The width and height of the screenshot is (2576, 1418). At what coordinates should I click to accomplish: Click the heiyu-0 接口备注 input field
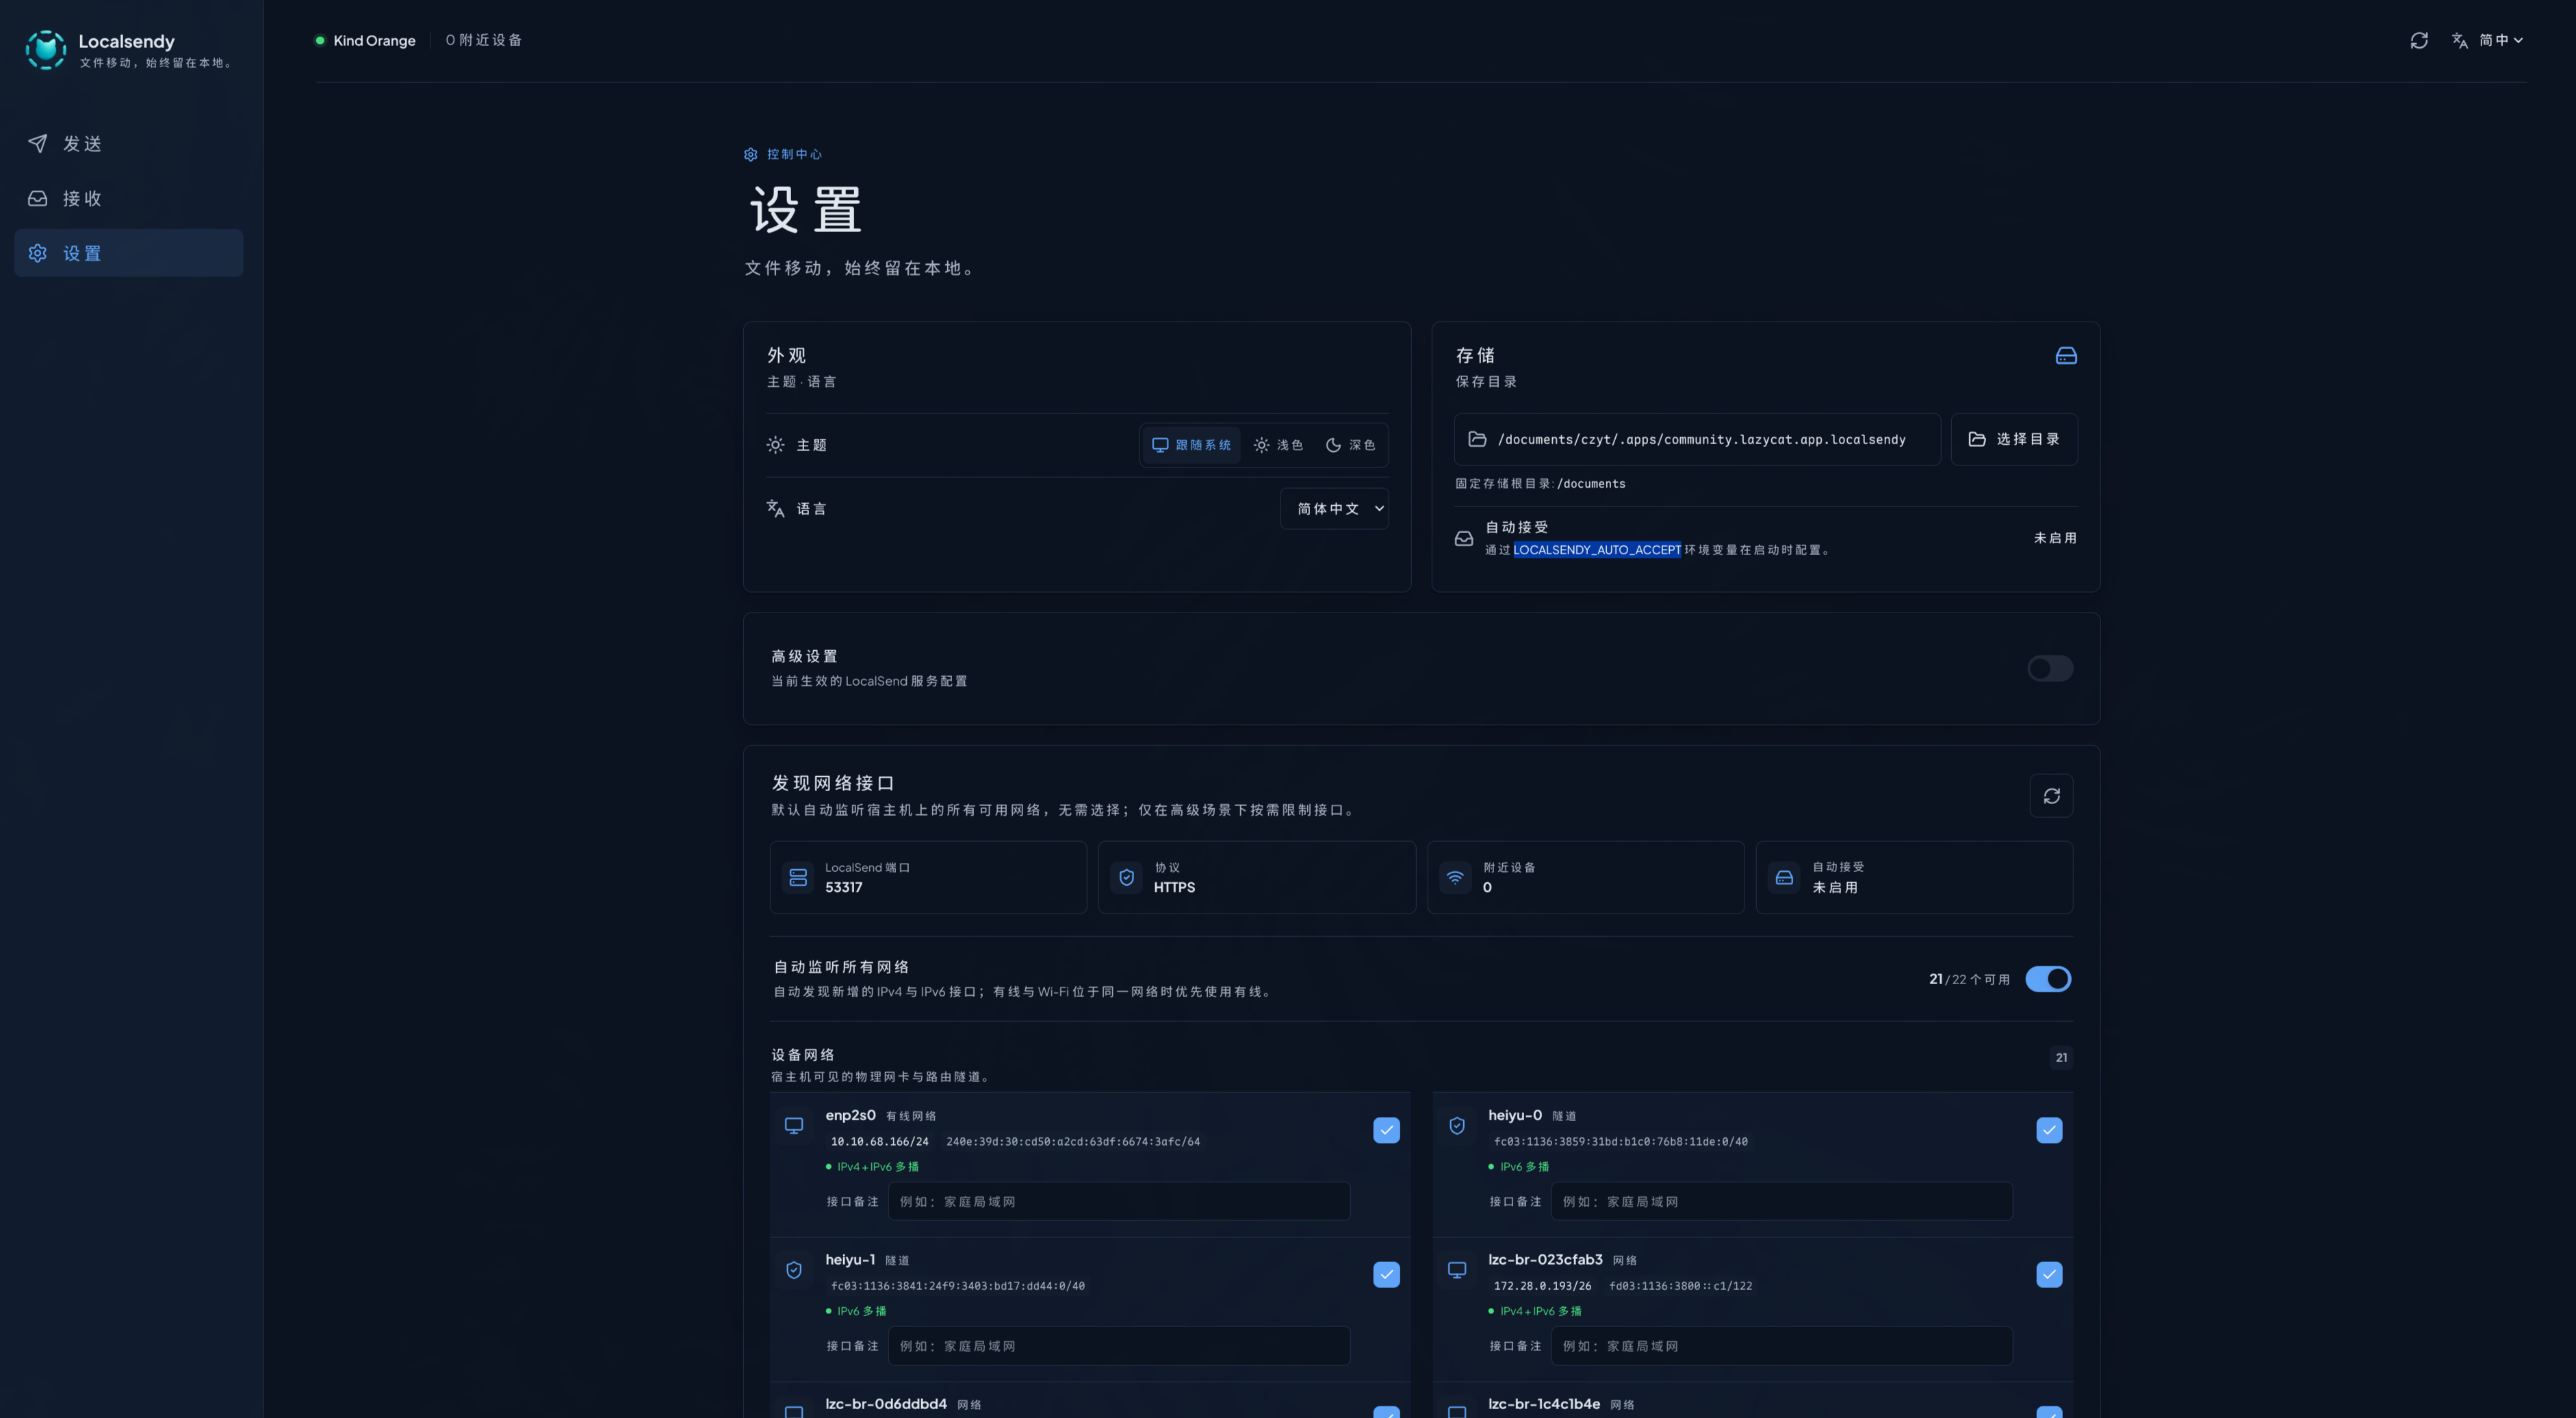coord(1782,1201)
